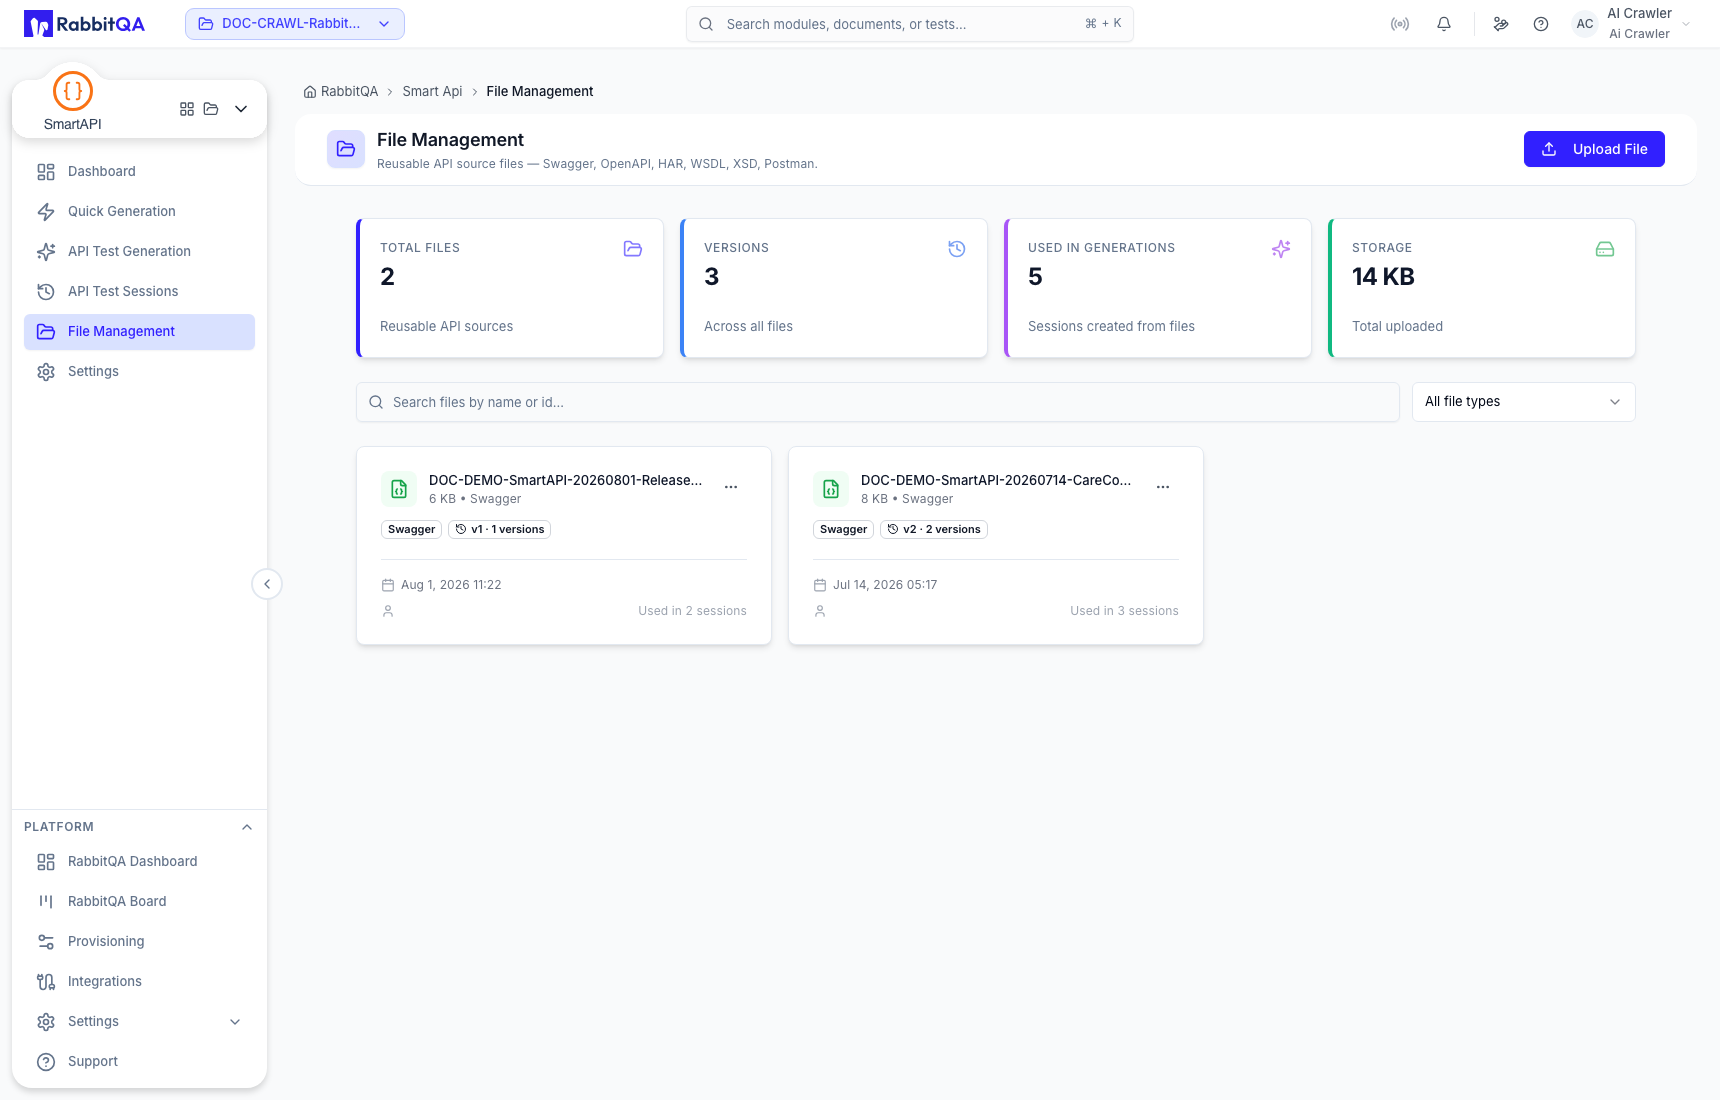The width and height of the screenshot is (1720, 1100).
Task: Open RabbitQA Board
Action: coord(139,902)
